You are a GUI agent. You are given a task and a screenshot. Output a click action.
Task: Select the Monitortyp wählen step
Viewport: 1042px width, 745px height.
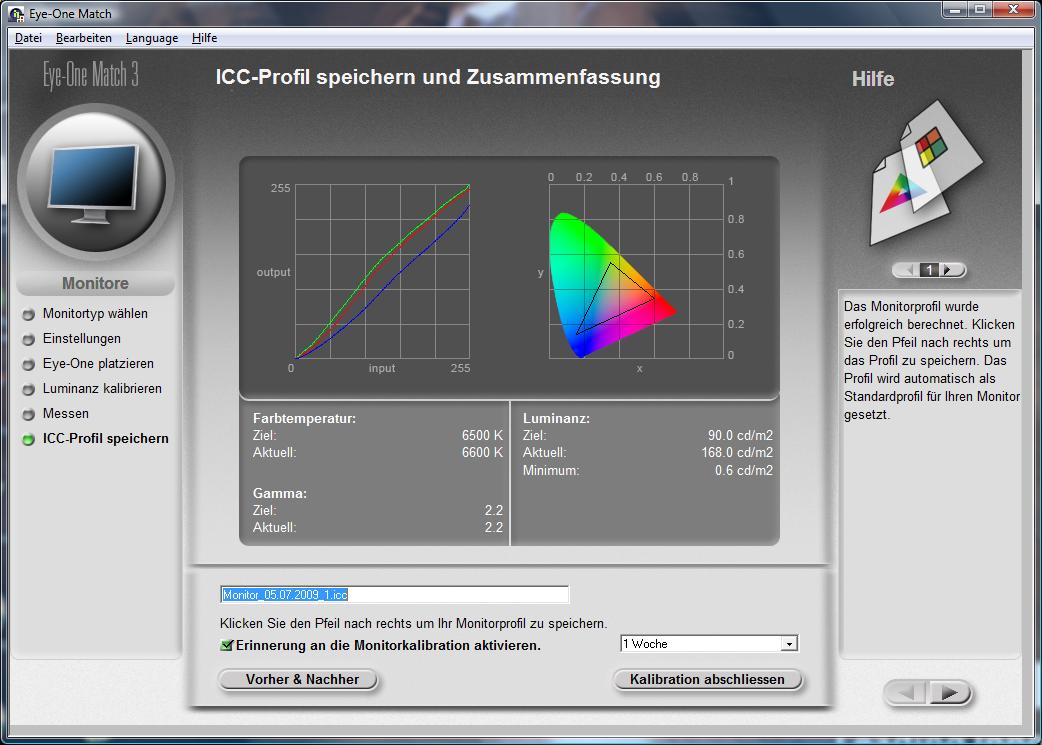click(x=95, y=314)
